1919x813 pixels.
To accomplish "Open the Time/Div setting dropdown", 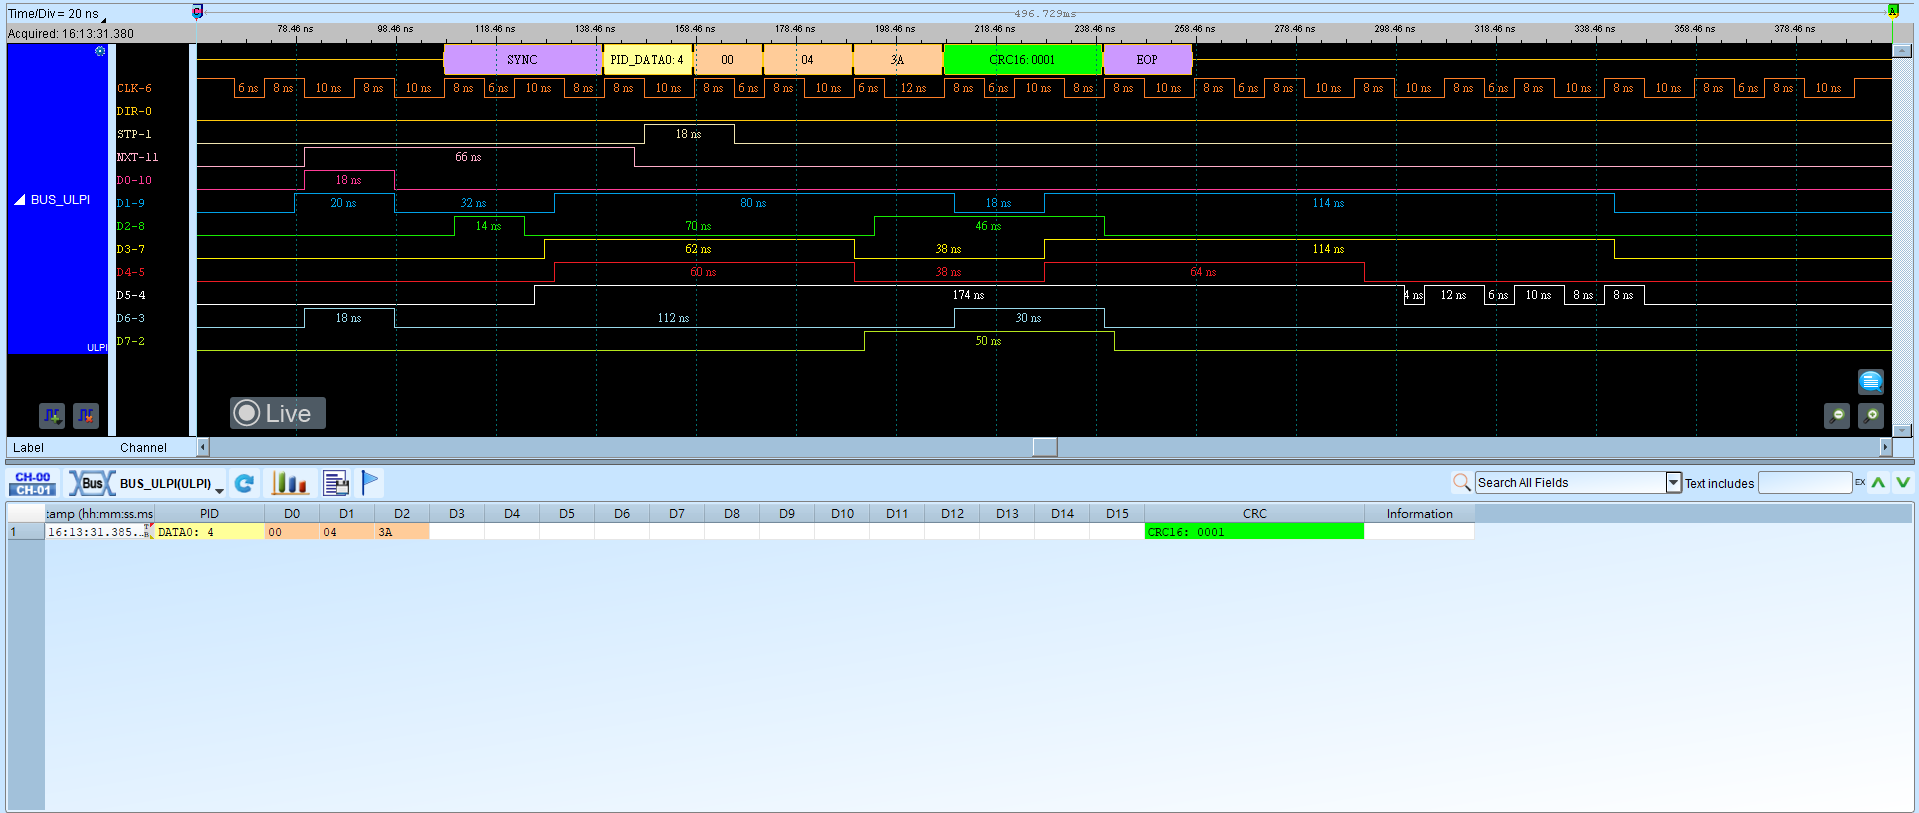I will point(103,19).
